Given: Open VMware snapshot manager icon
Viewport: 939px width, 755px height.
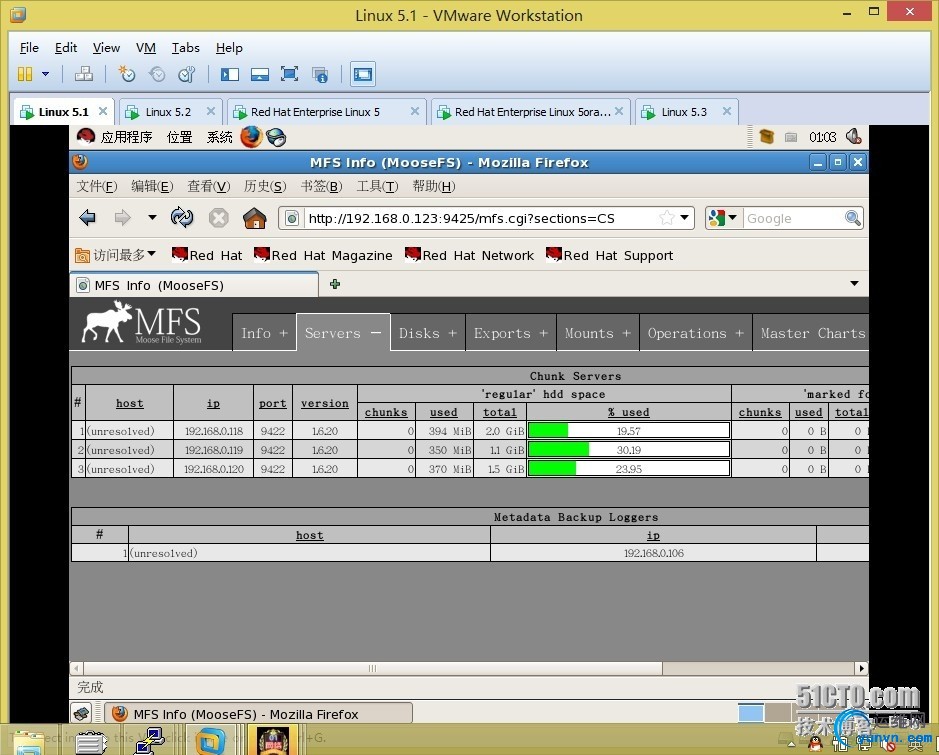Looking at the screenshot, I should pyautogui.click(x=187, y=74).
